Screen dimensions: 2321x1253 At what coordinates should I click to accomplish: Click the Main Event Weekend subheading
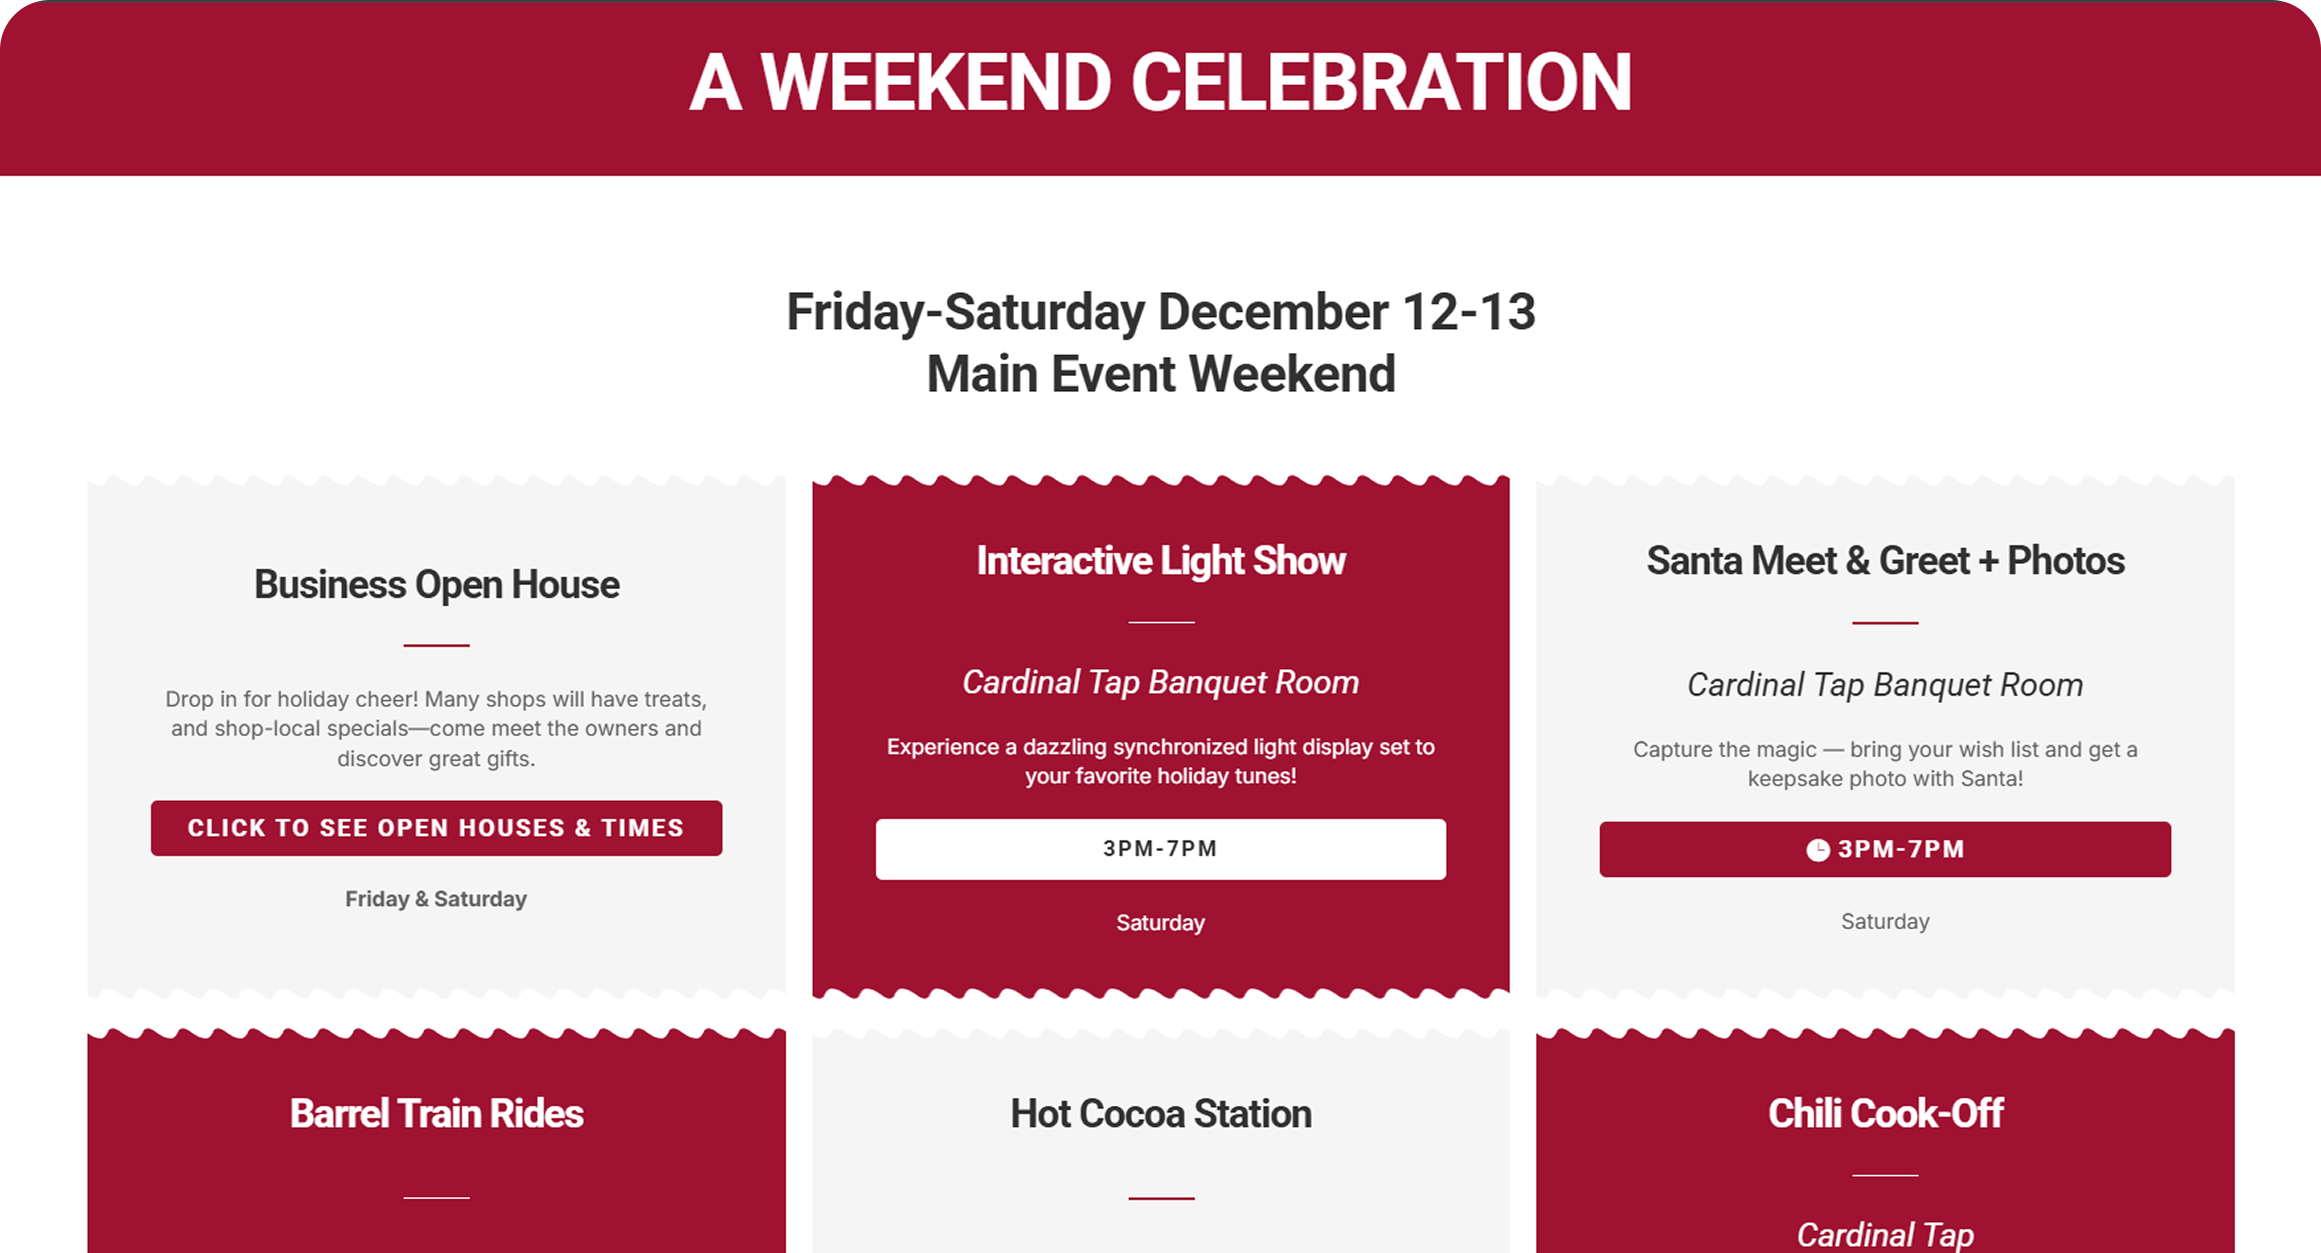(1160, 375)
